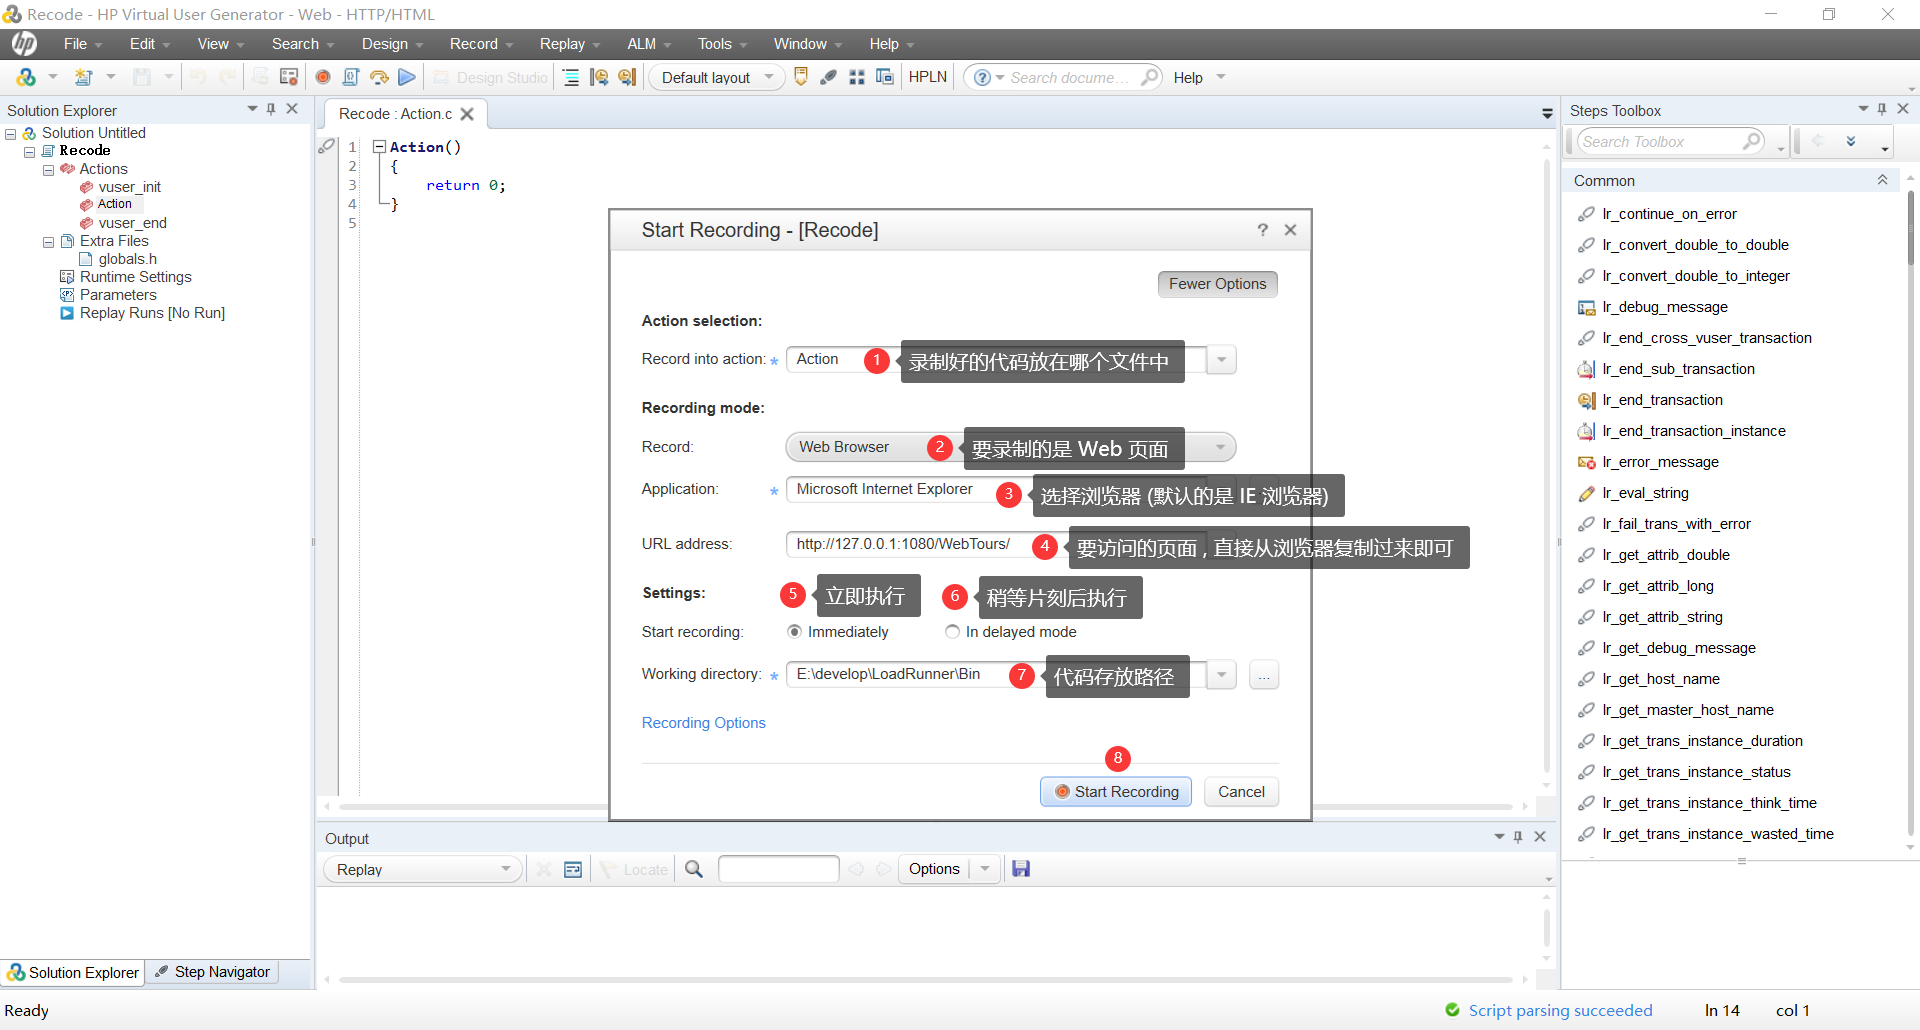Open the Record mode Web Browser dropdown arrow
This screenshot has height=1030, width=1920.
pyautogui.click(x=1221, y=447)
